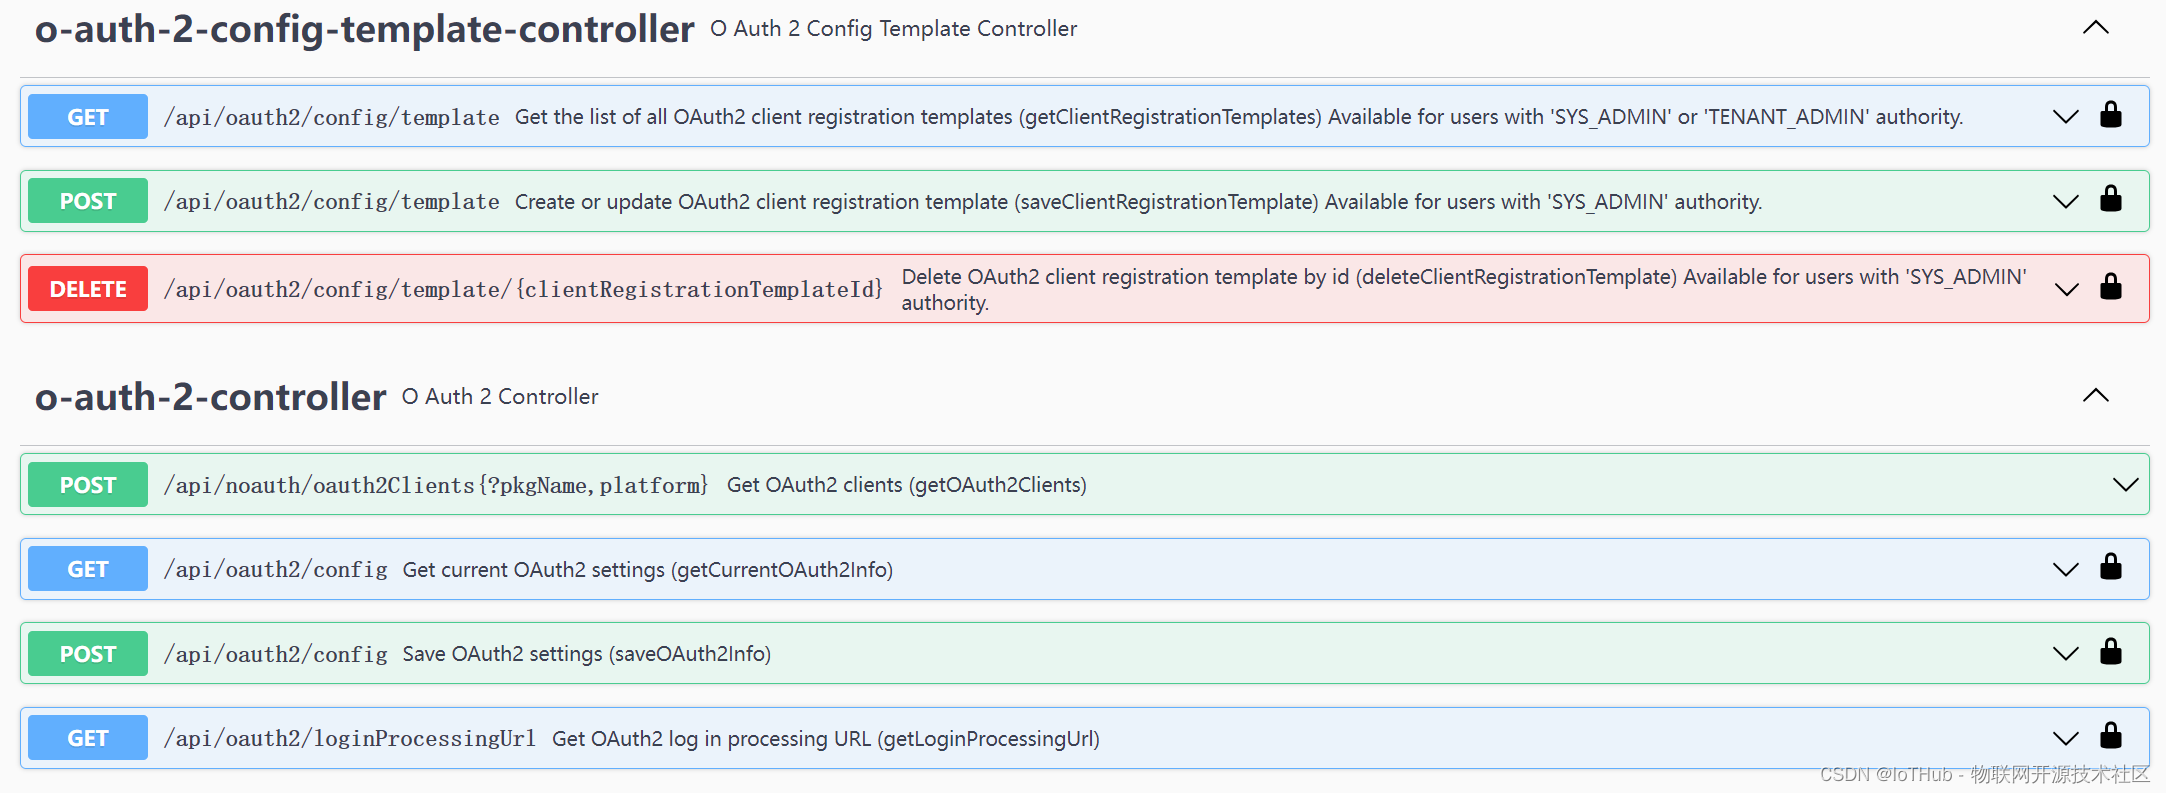Click path /api/oauth2/config in GET row

click(275, 570)
